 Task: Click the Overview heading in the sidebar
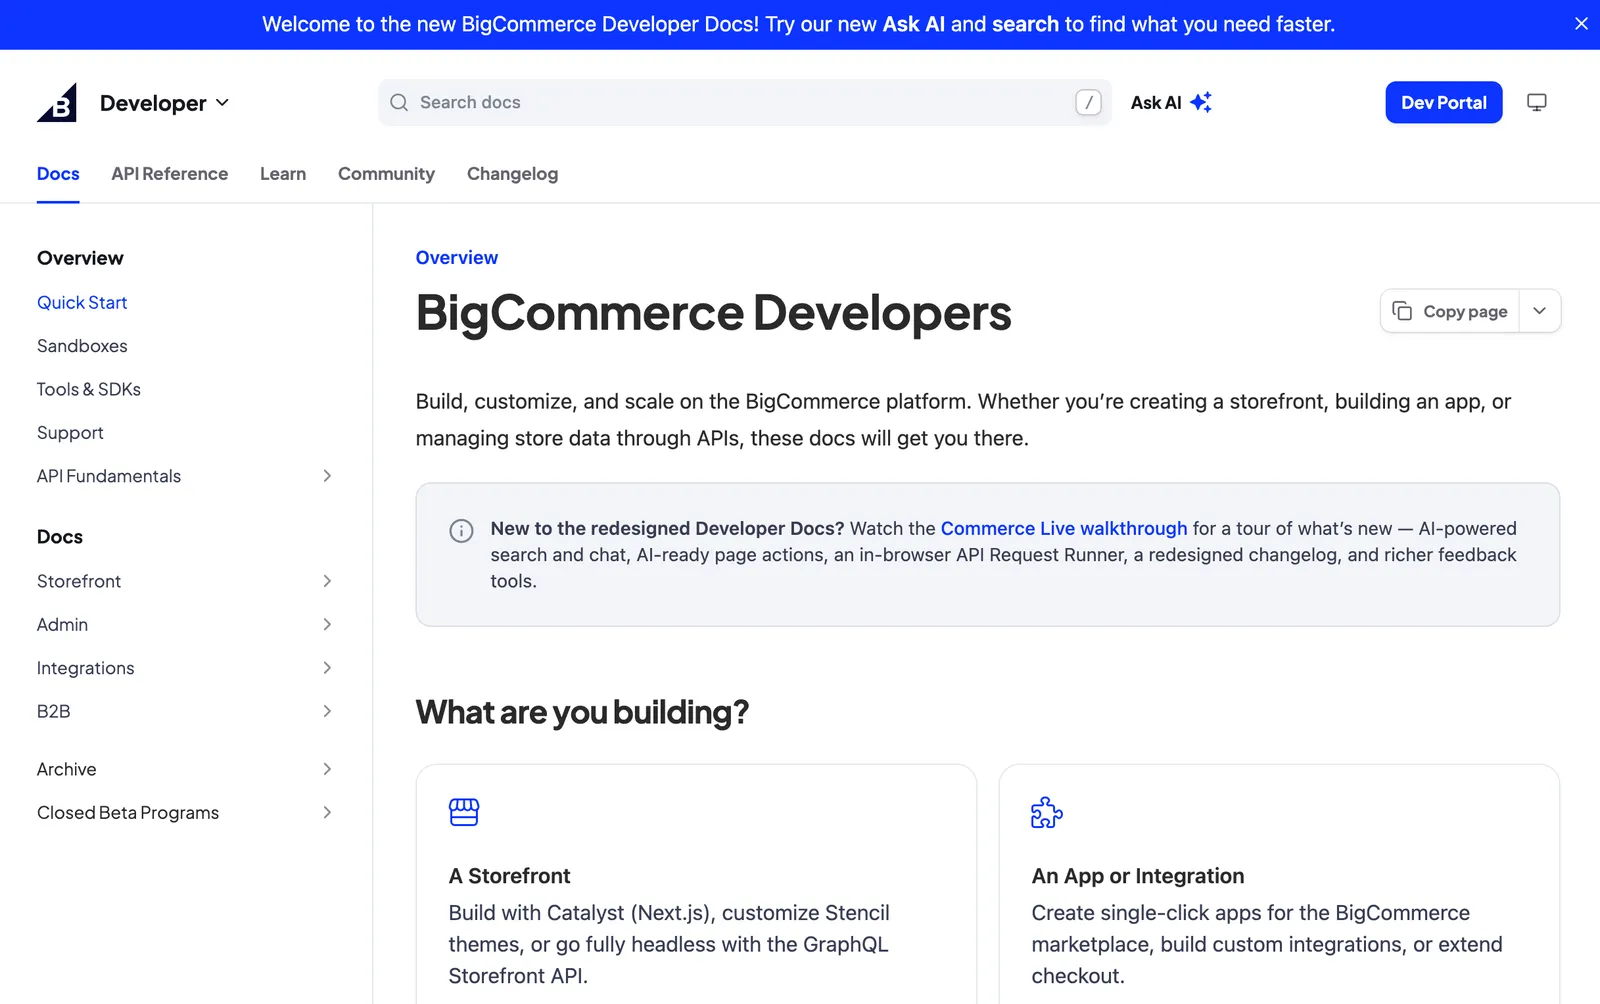(x=80, y=258)
